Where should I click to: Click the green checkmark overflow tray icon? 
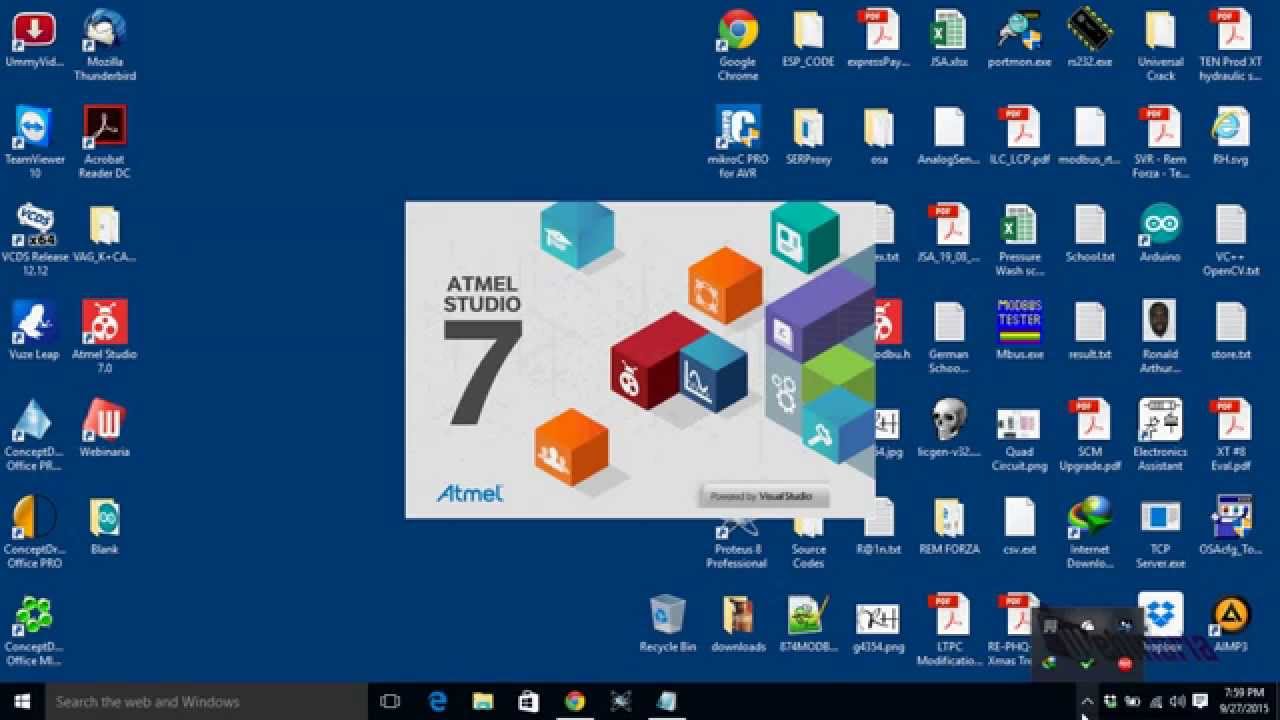[x=1087, y=662]
